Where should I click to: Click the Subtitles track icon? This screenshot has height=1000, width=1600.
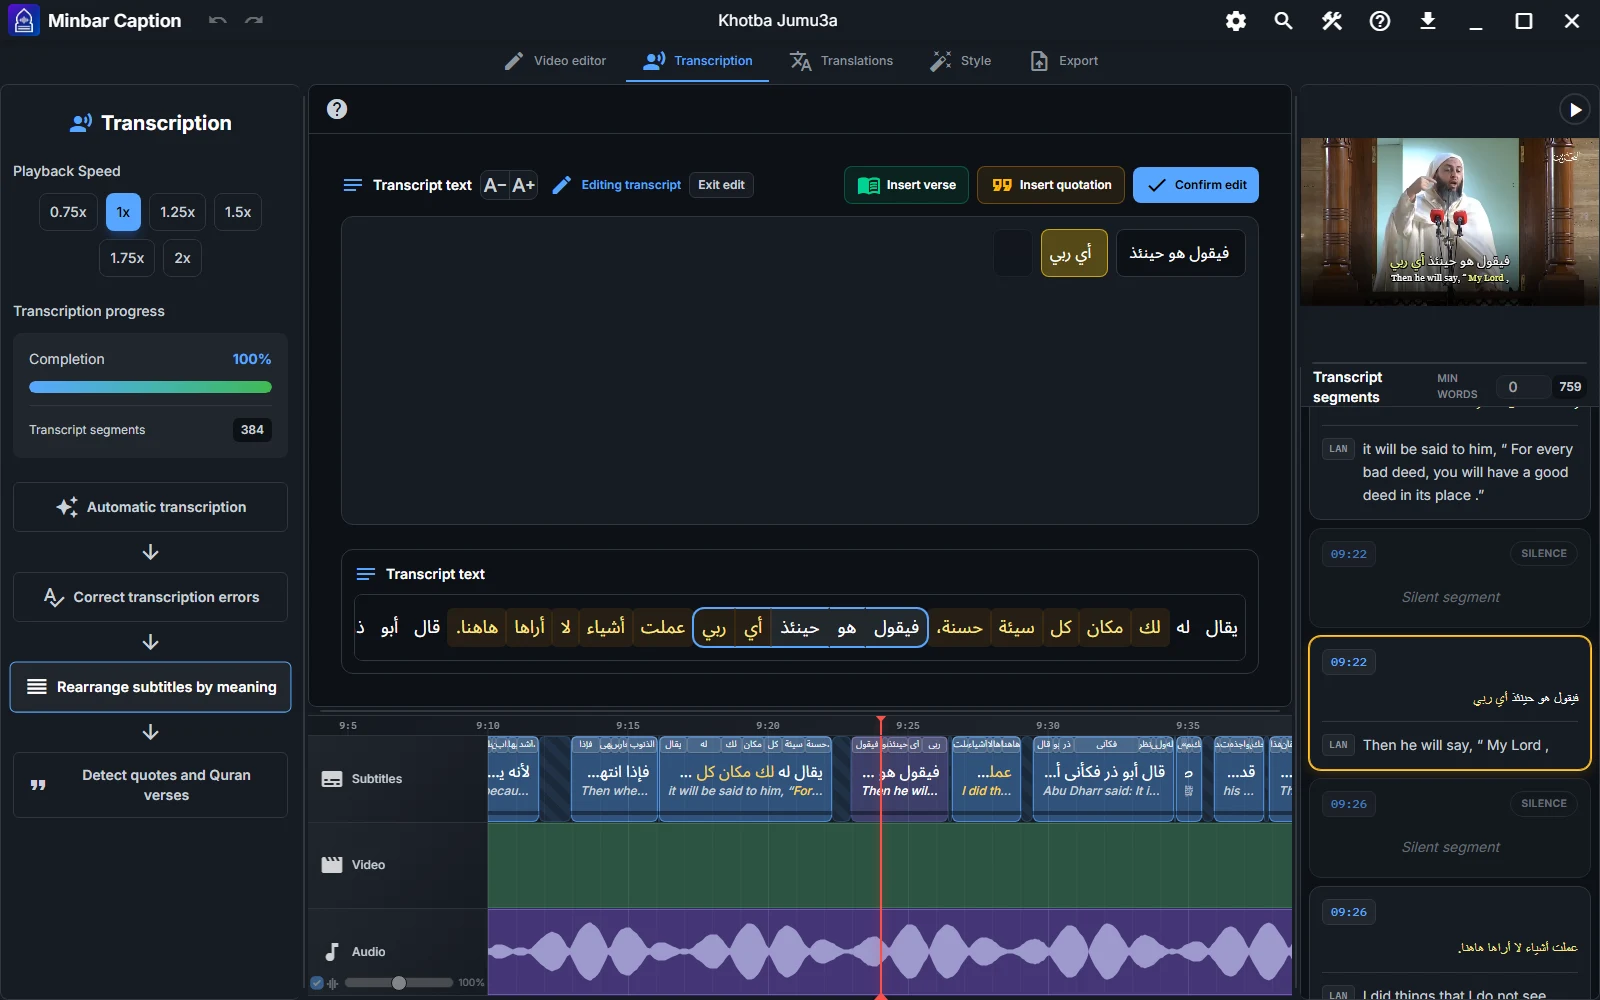(x=332, y=779)
